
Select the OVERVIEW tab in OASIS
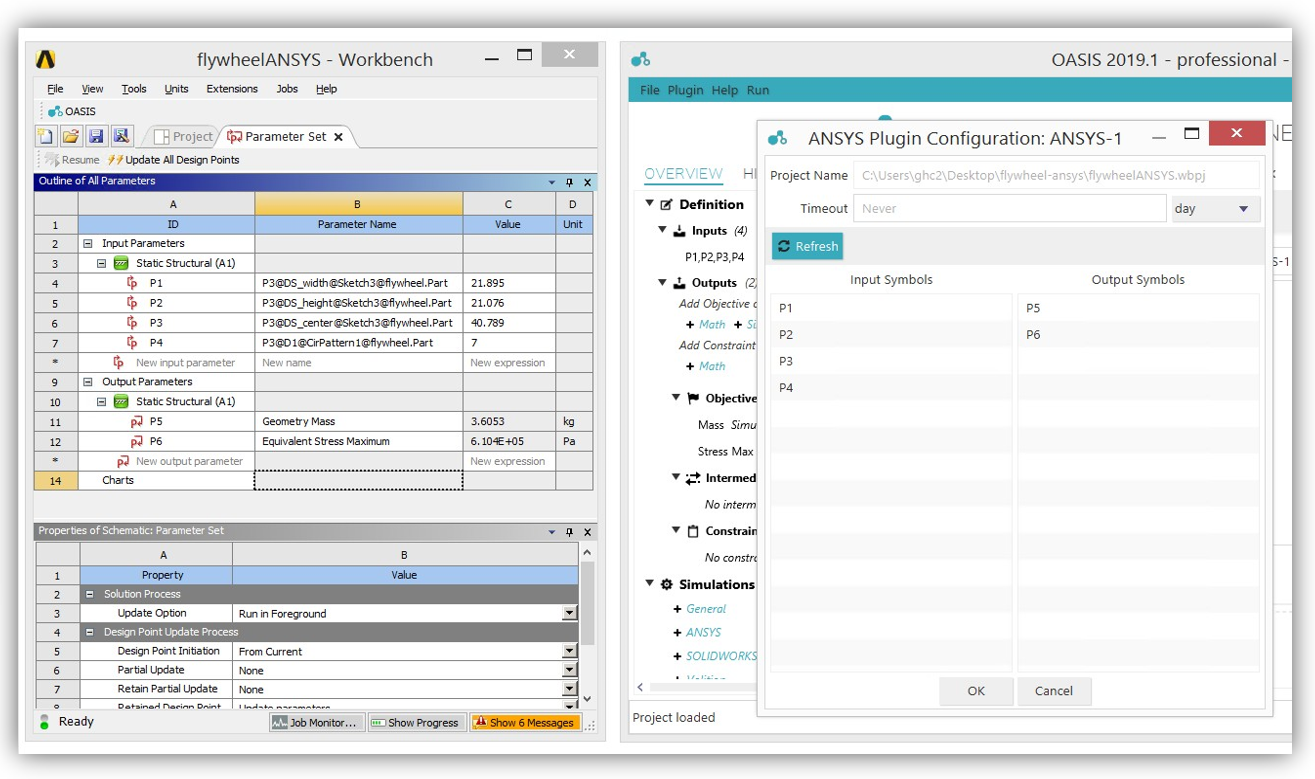click(x=683, y=174)
